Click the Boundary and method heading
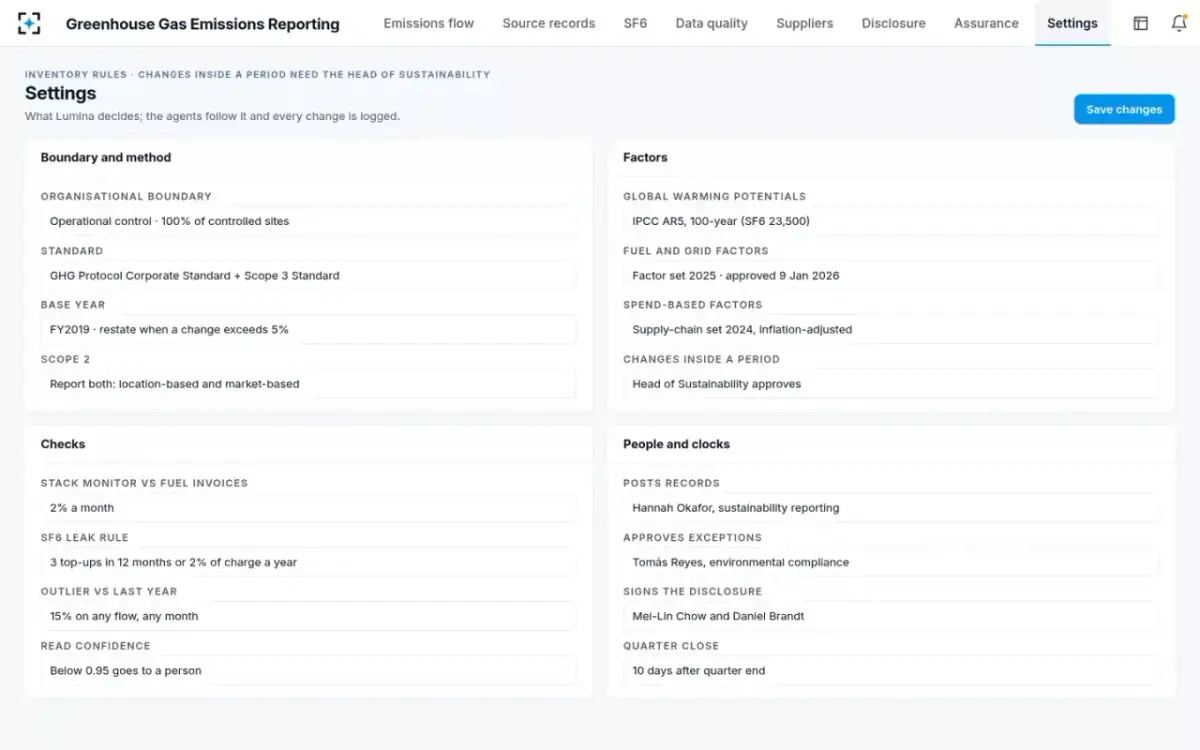The width and height of the screenshot is (1200, 750). (x=106, y=157)
